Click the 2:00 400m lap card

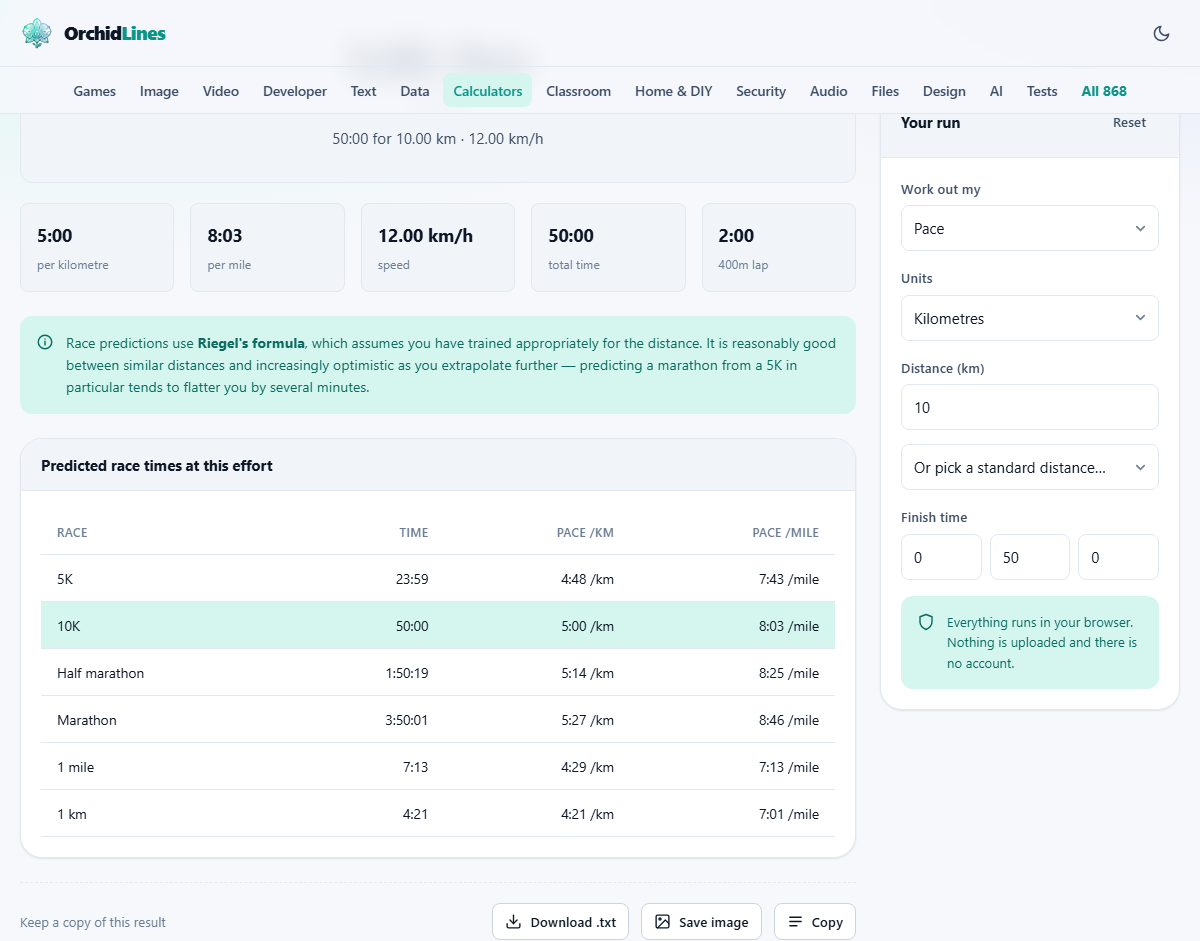coord(779,248)
